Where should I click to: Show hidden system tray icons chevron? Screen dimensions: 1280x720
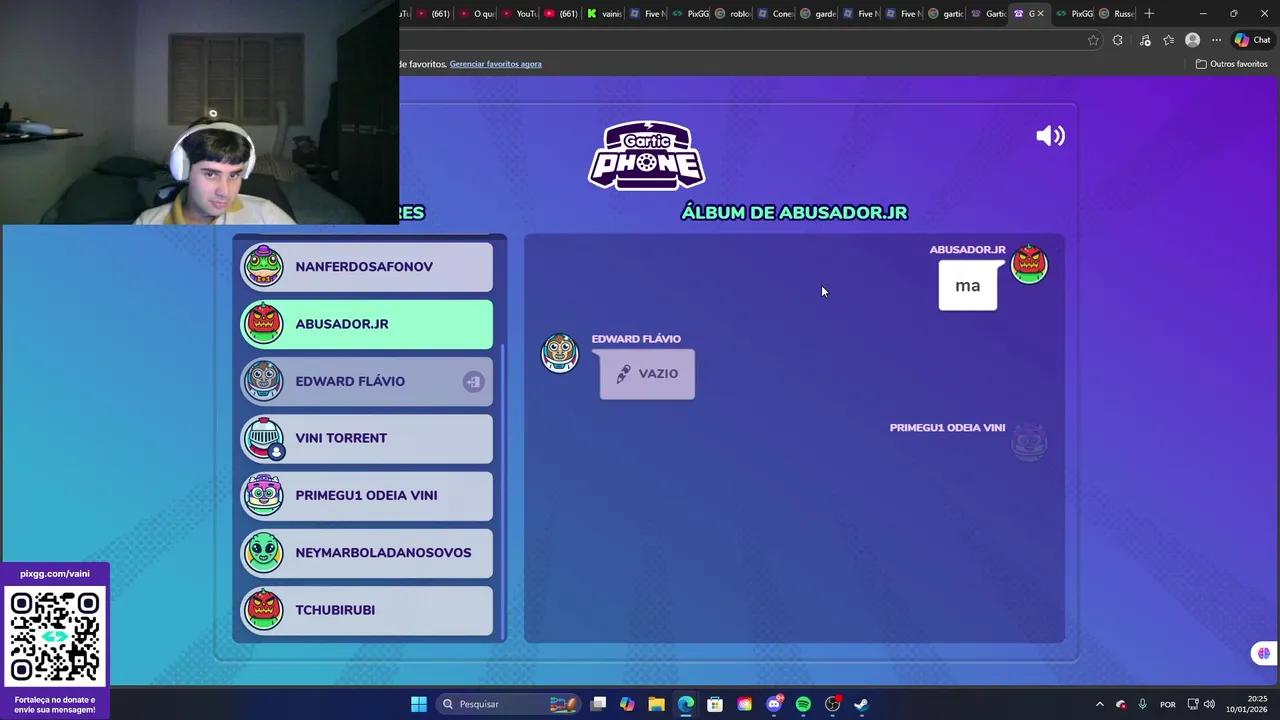click(x=1099, y=704)
